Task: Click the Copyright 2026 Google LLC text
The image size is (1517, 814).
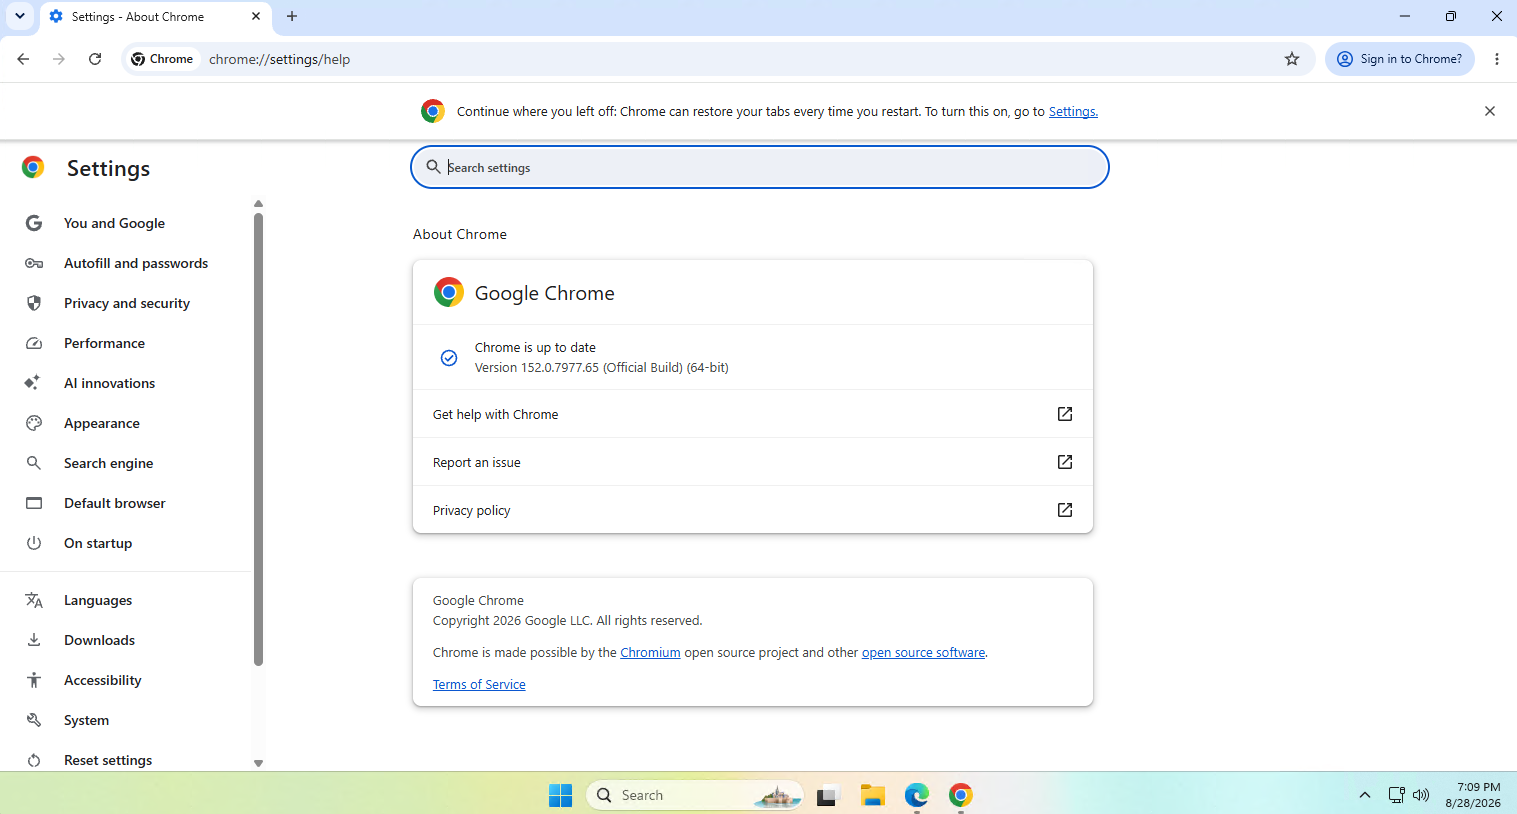Action: (x=567, y=620)
